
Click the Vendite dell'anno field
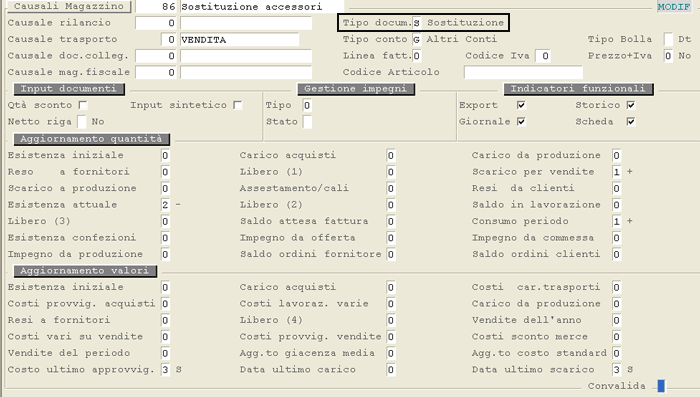click(x=617, y=320)
